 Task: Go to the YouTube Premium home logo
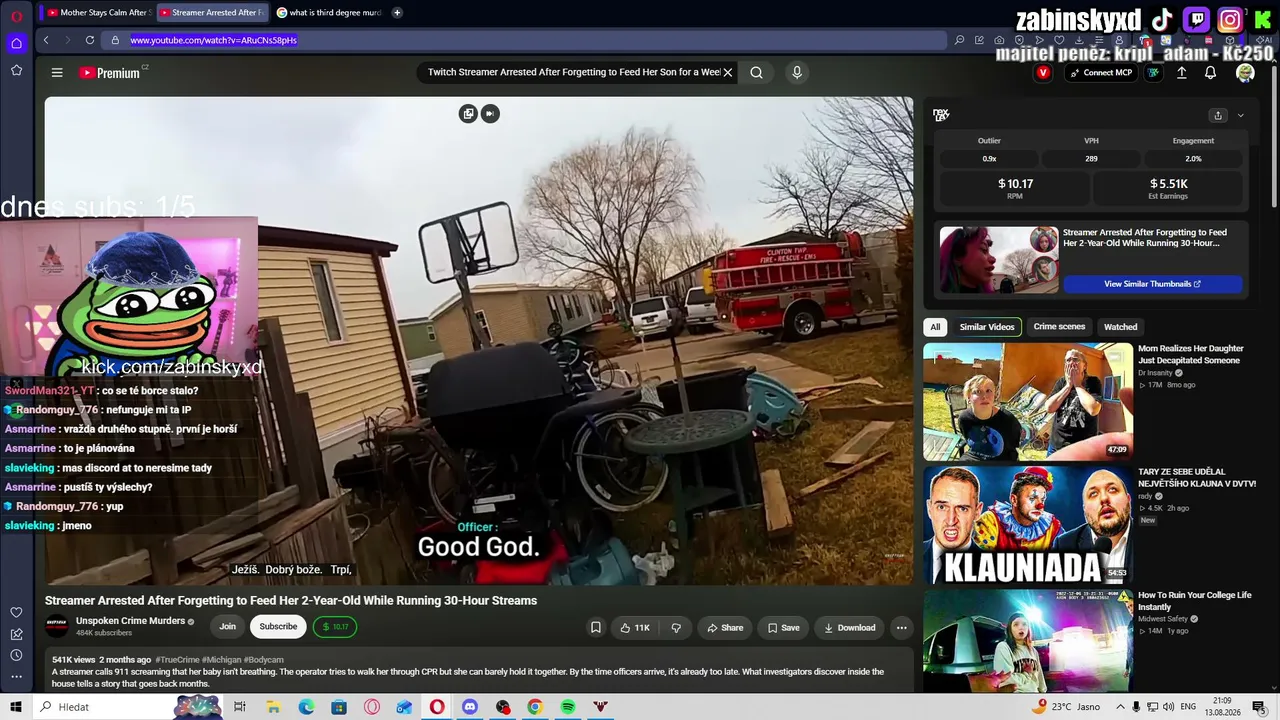point(110,73)
